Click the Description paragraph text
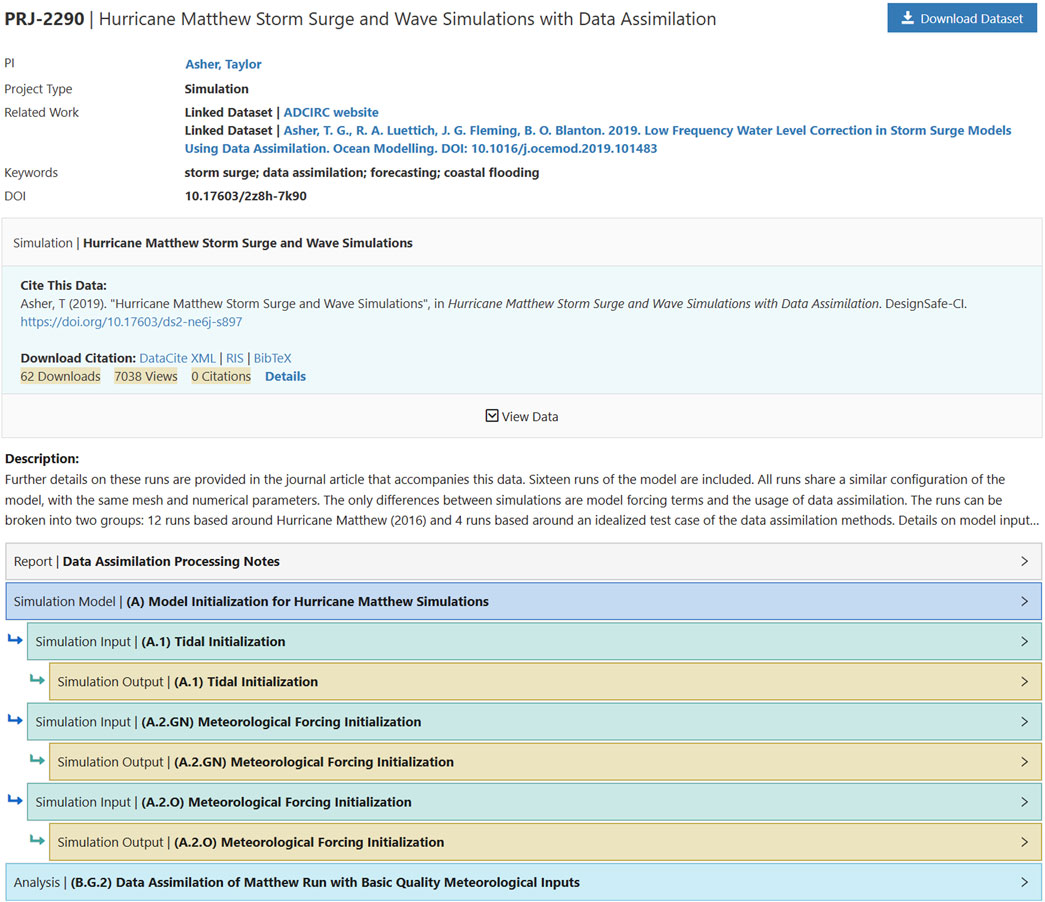Image resolution: width=1045 pixels, height=902 pixels. (522, 500)
